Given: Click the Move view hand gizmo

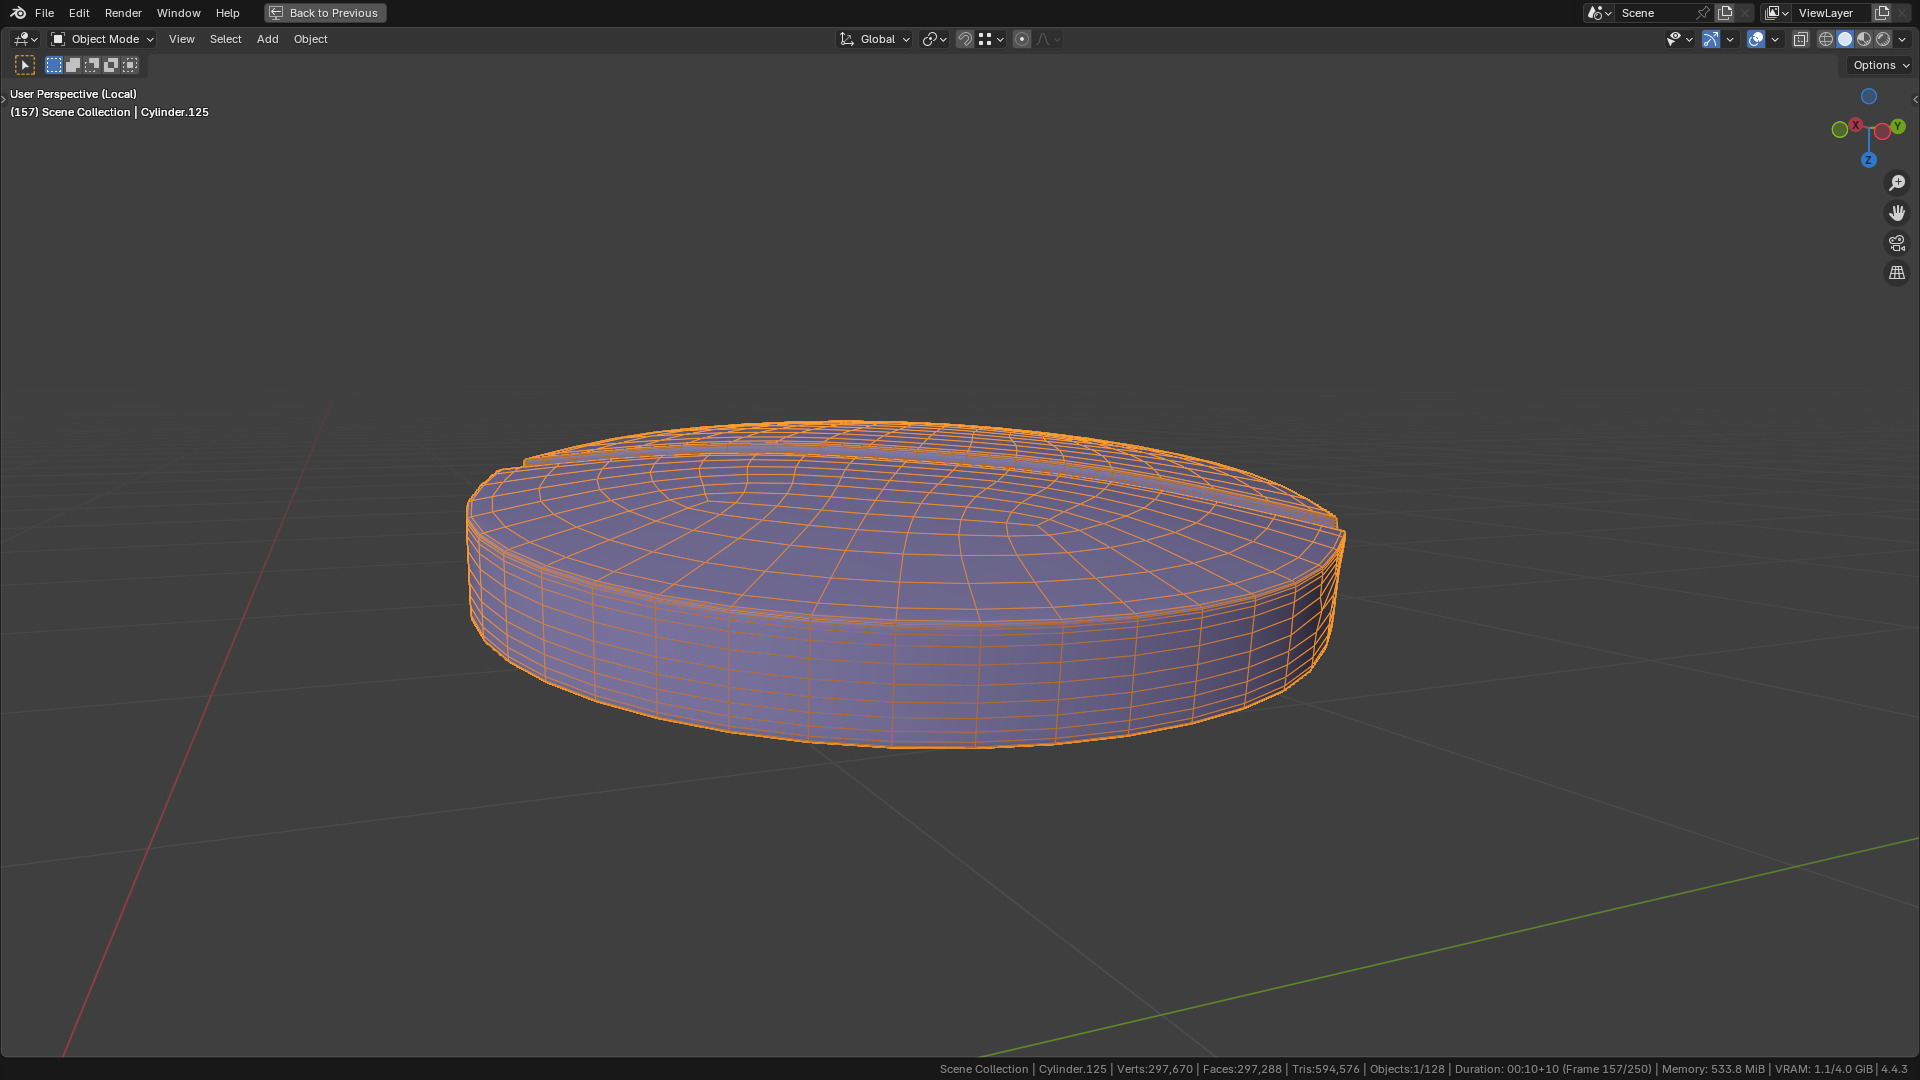Looking at the screenshot, I should (x=1897, y=213).
